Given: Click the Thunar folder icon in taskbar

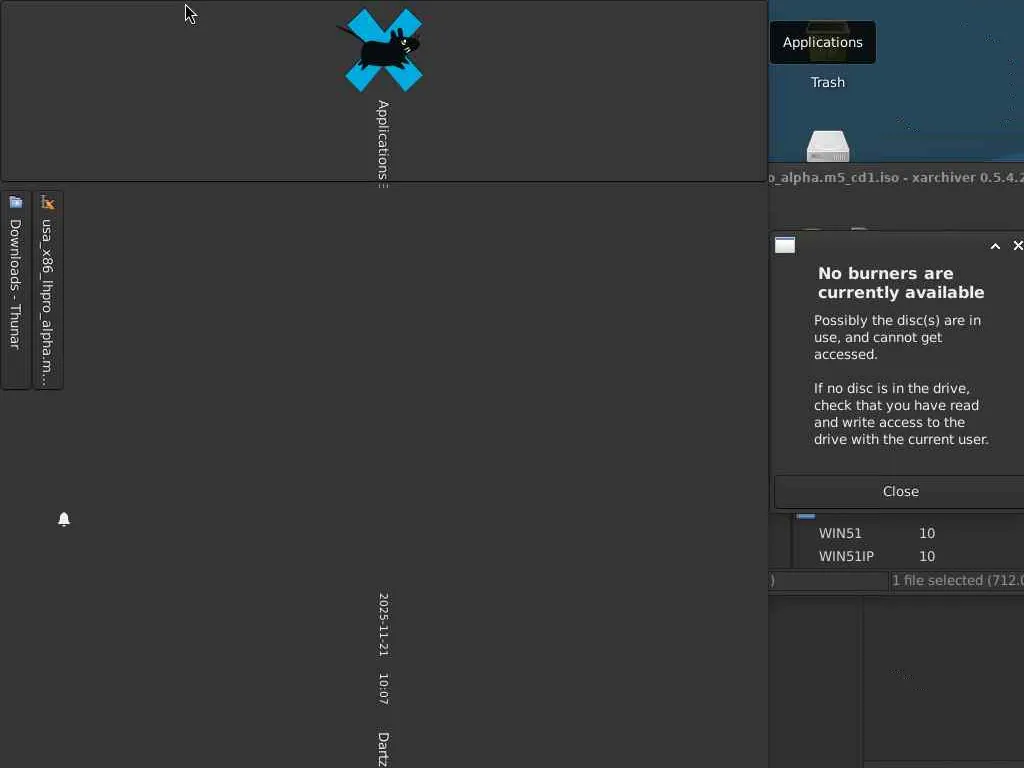Looking at the screenshot, I should tap(16, 202).
